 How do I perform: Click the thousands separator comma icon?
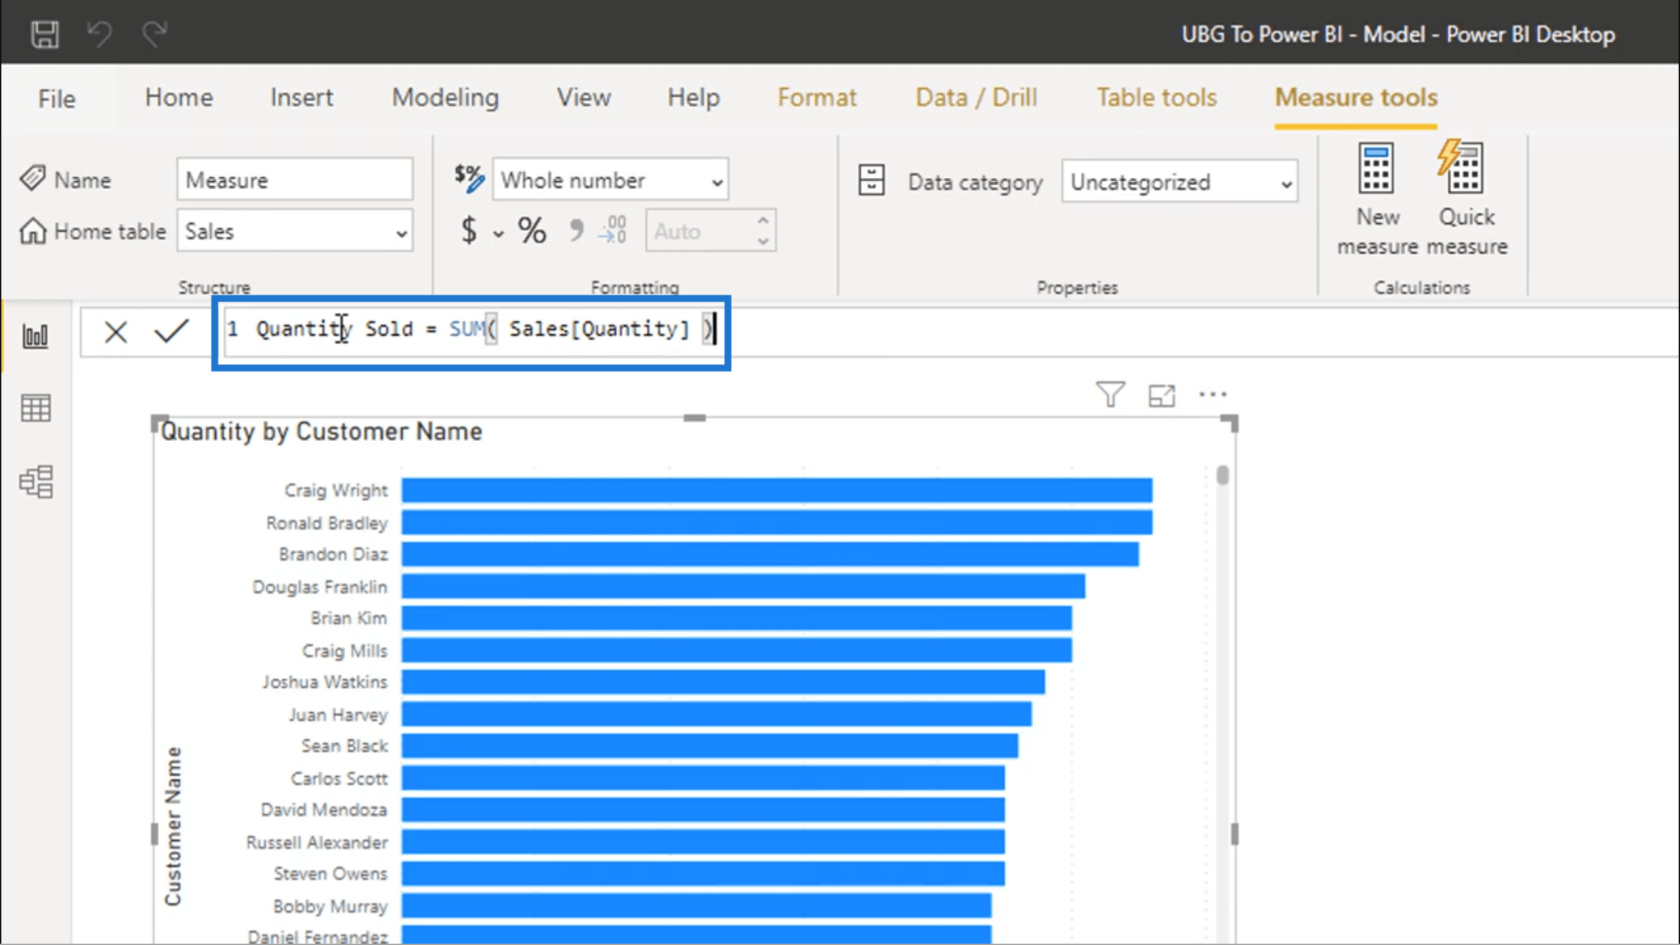pos(576,231)
